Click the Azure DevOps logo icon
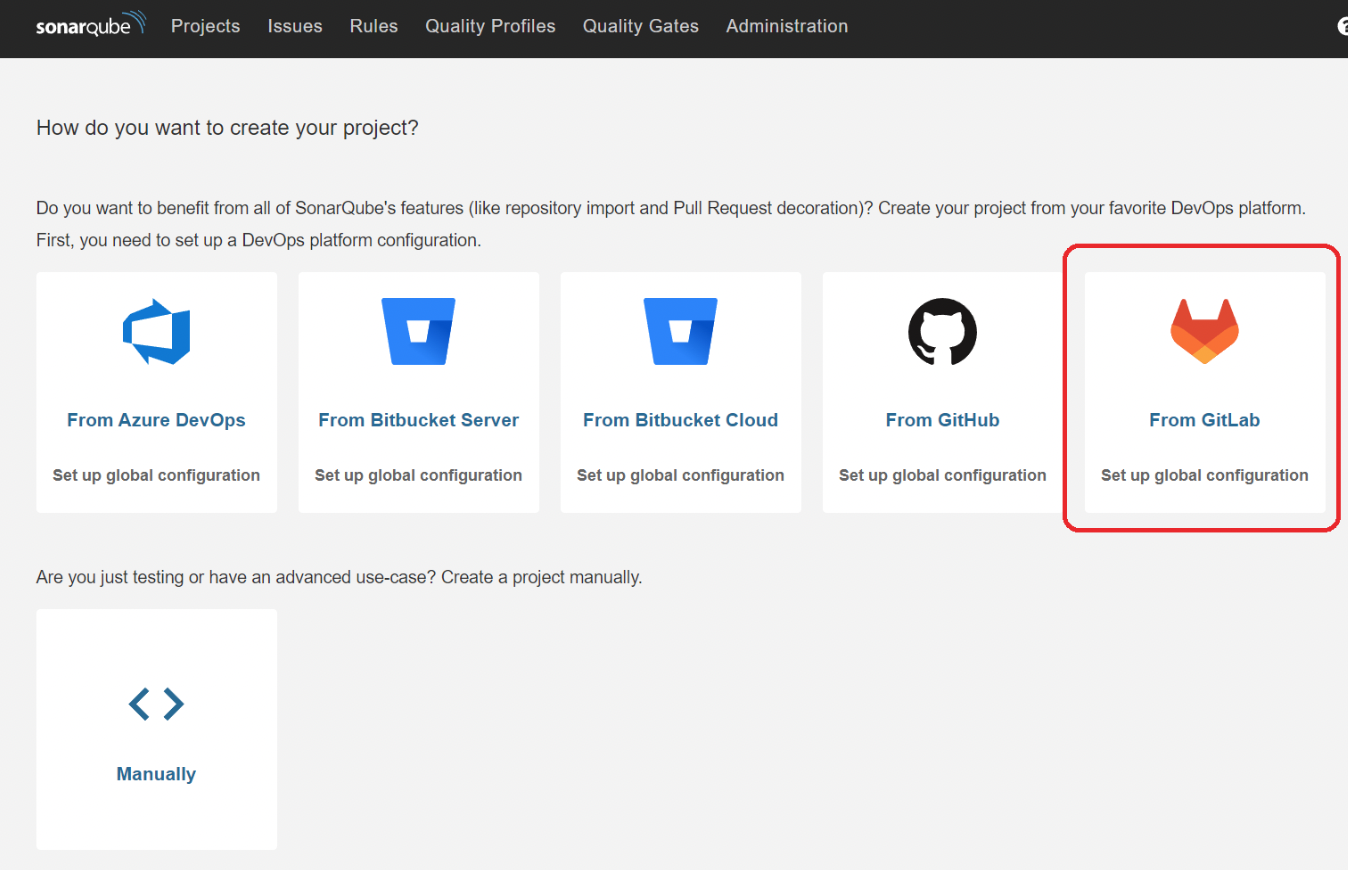Image resolution: width=1348 pixels, height=870 pixels. coord(157,331)
